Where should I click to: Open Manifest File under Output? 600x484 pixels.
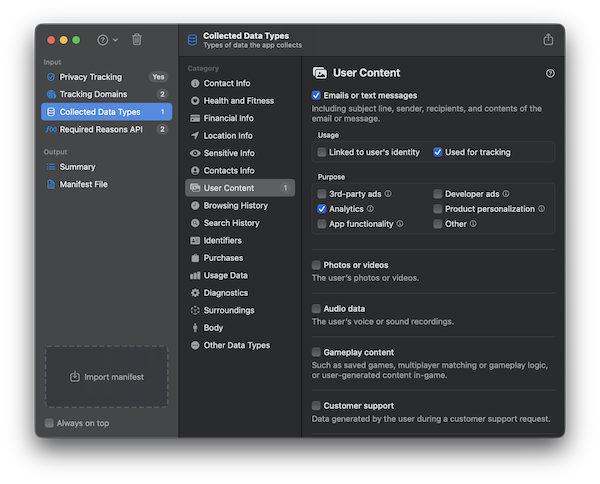[83, 184]
